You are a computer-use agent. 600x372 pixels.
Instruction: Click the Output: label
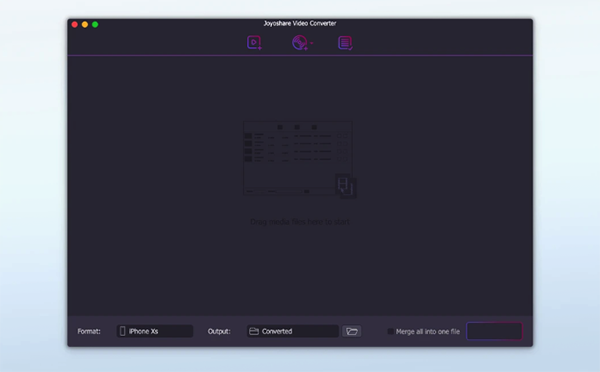coord(219,331)
